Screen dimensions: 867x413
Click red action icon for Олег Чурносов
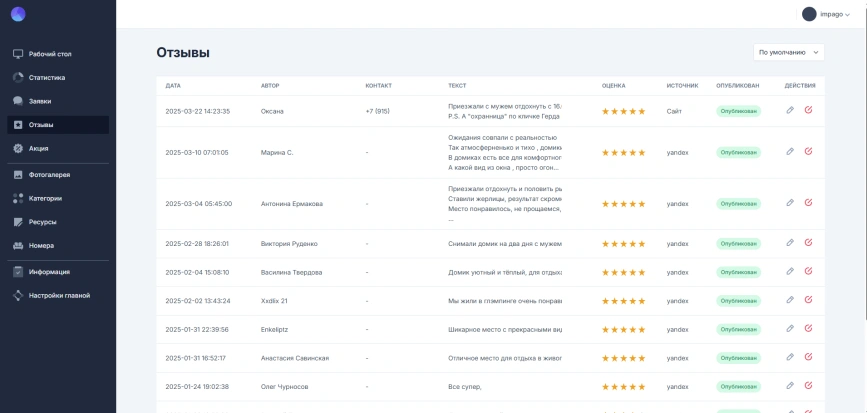(x=808, y=386)
